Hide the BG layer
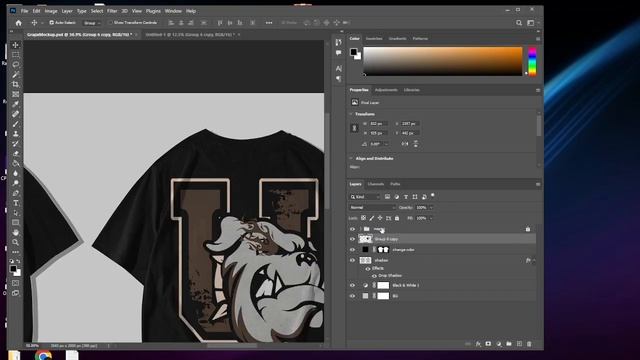The height and width of the screenshot is (360, 640). coord(352,296)
